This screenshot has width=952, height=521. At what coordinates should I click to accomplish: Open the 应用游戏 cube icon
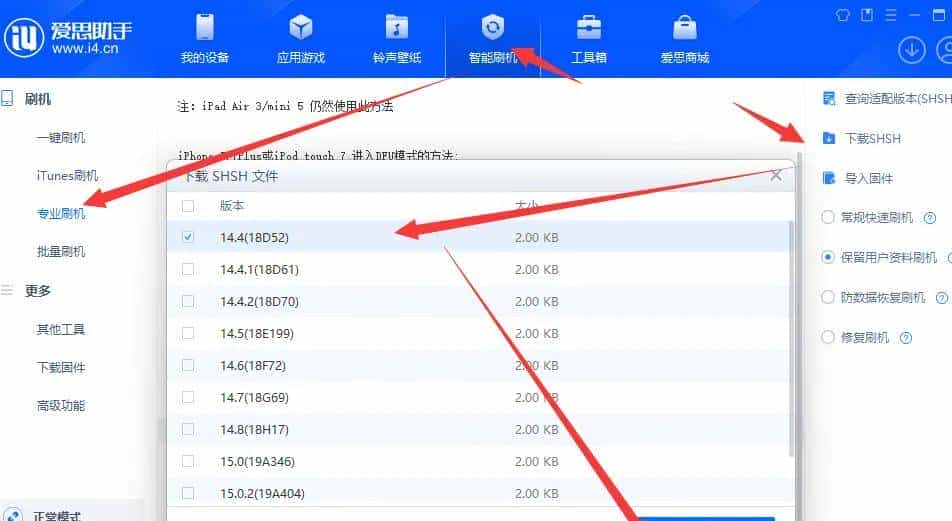(301, 27)
